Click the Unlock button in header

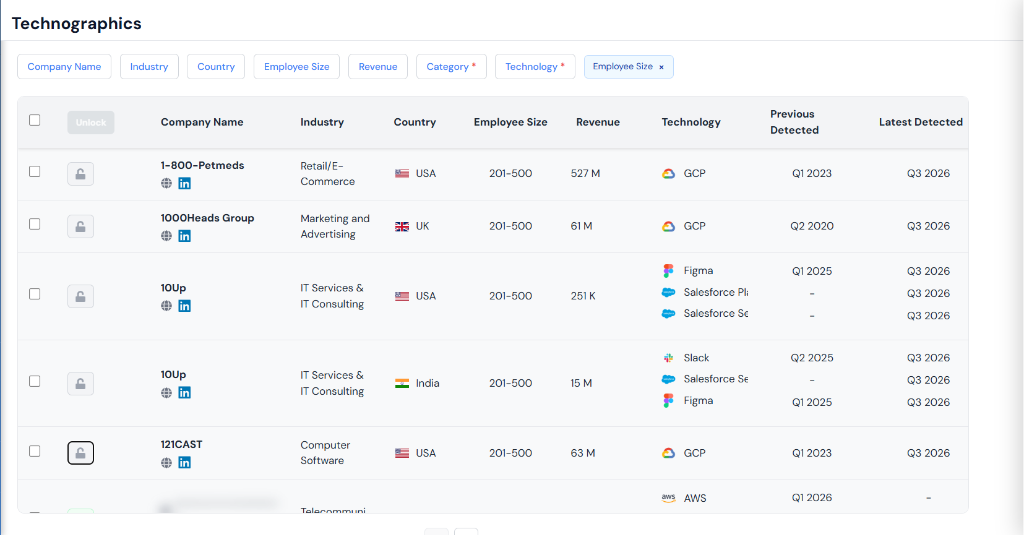point(91,122)
